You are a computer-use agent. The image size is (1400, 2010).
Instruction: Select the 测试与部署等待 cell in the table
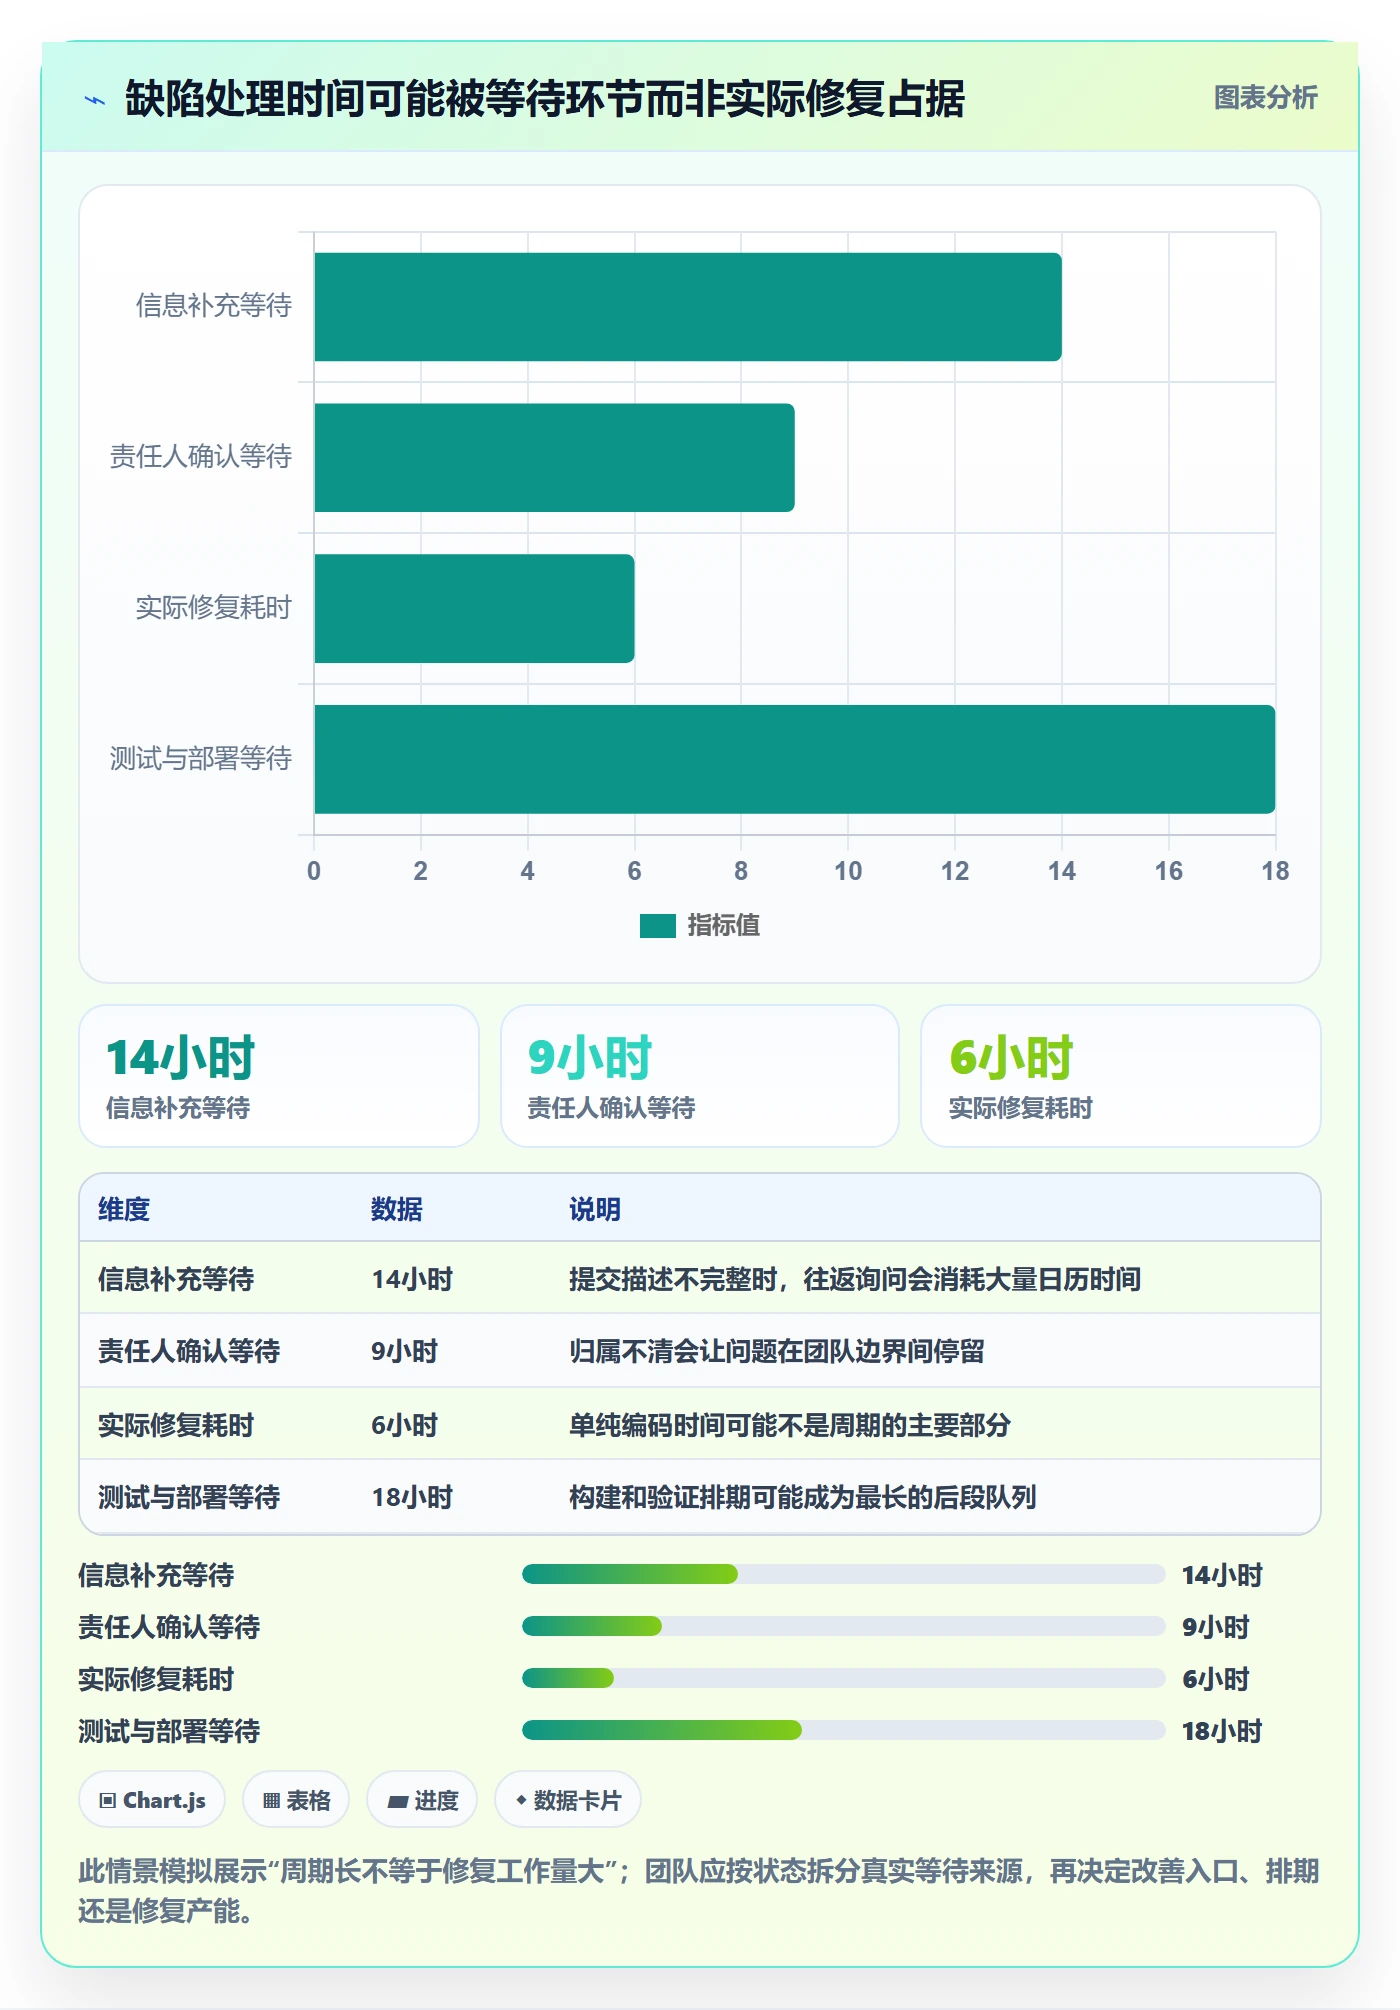point(189,1497)
